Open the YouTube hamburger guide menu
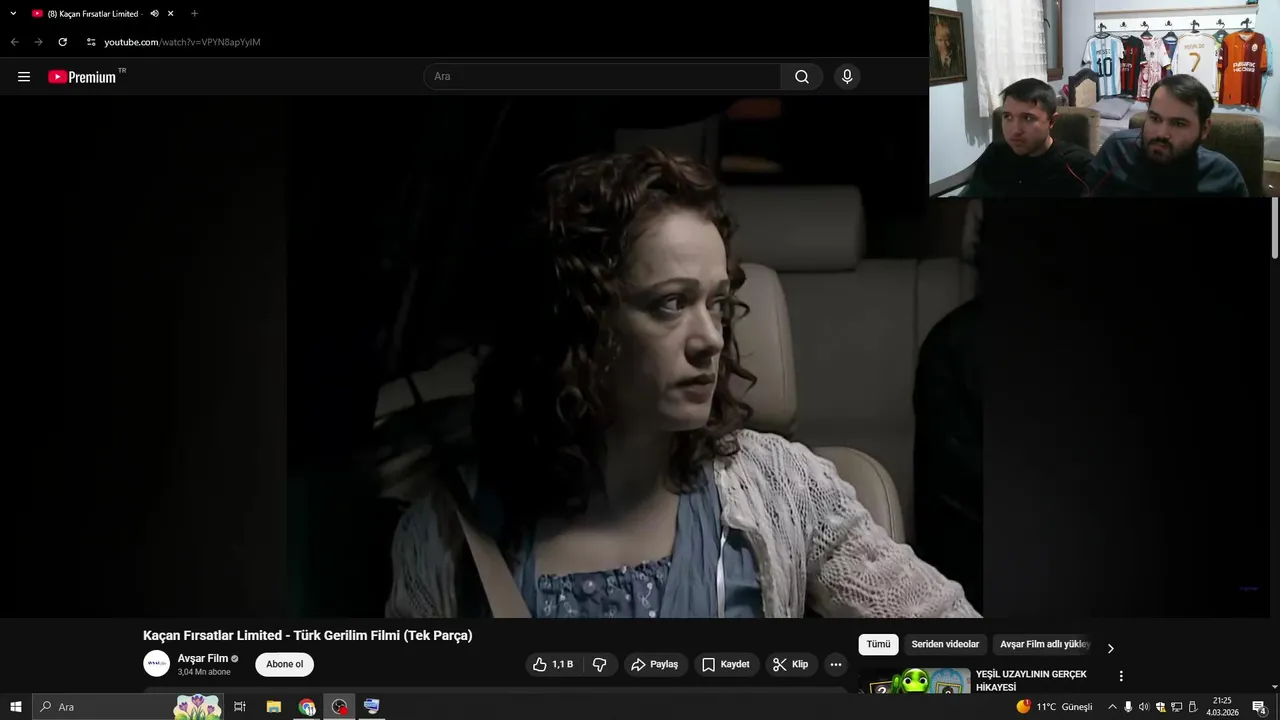The height and width of the screenshot is (720, 1280). pyautogui.click(x=24, y=77)
